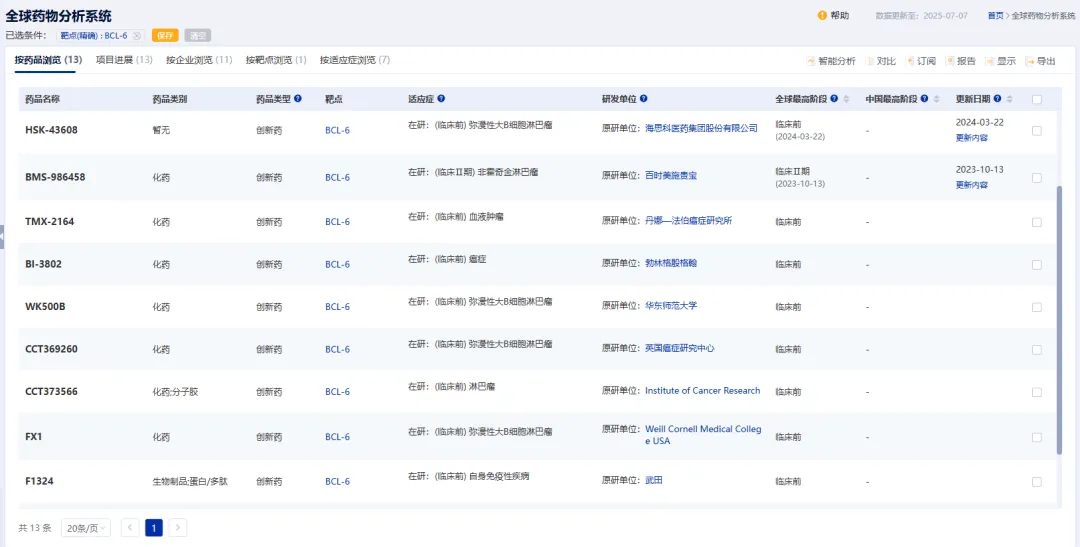The height and width of the screenshot is (547, 1080).
Task: Sort by 更新日期 using its sort arrows
Action: click(x=1009, y=99)
